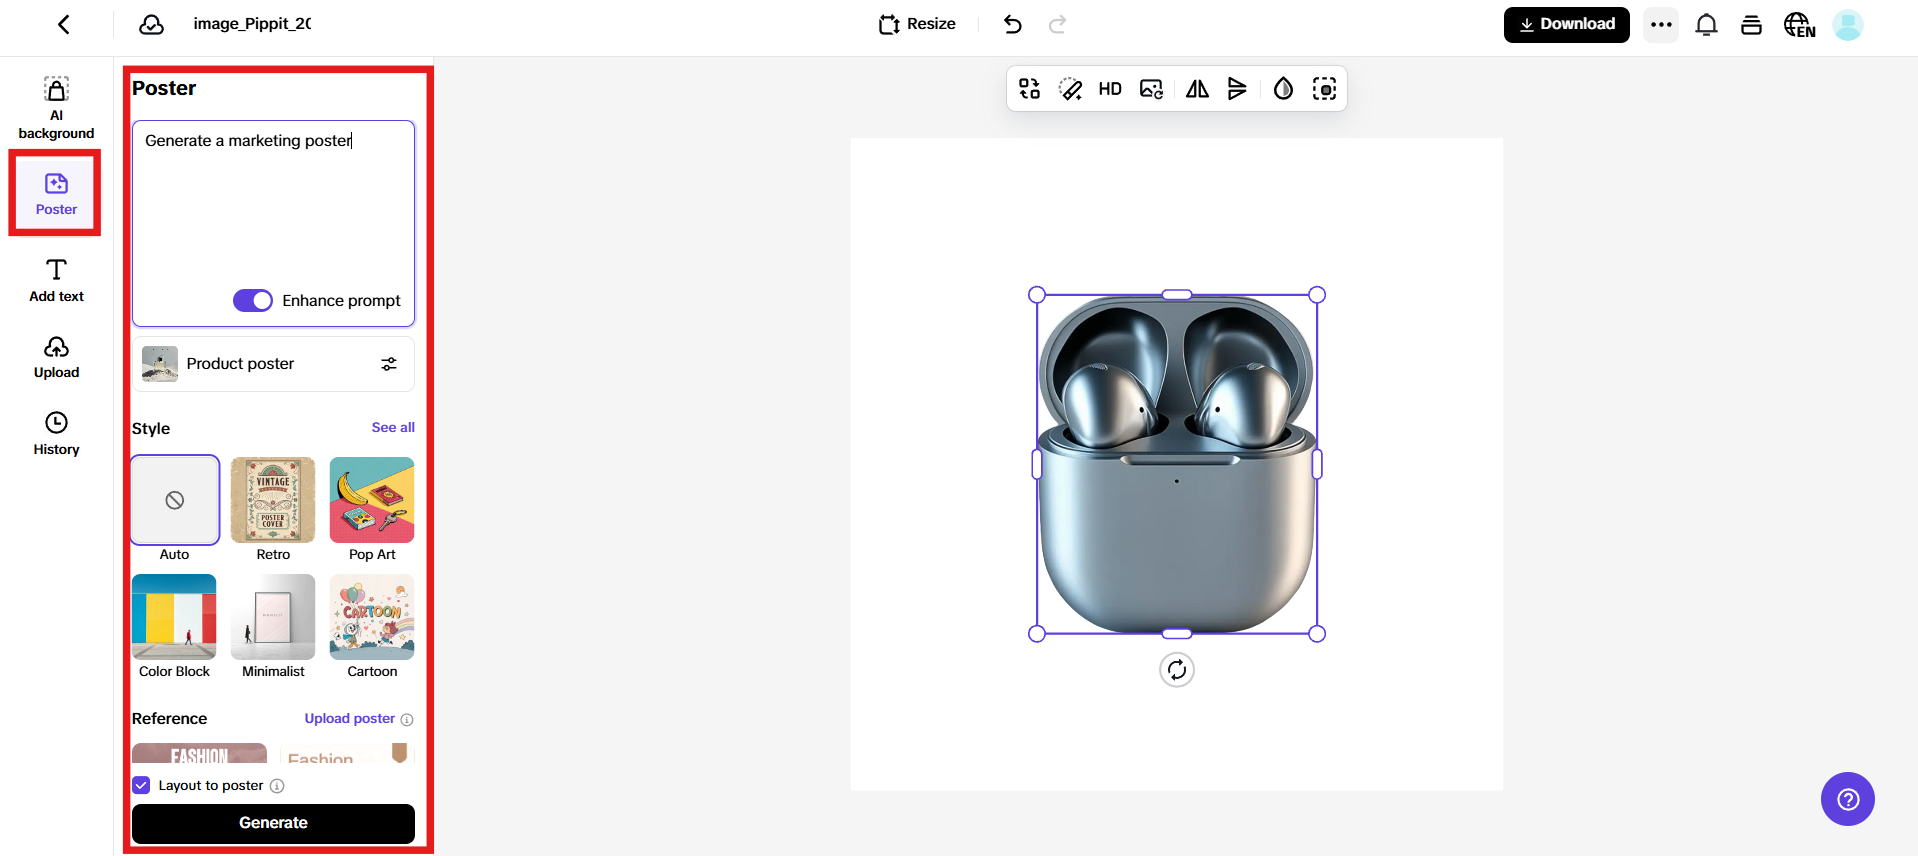Open the notifications bell
This screenshot has height=856, width=1918.
coord(1706,24)
